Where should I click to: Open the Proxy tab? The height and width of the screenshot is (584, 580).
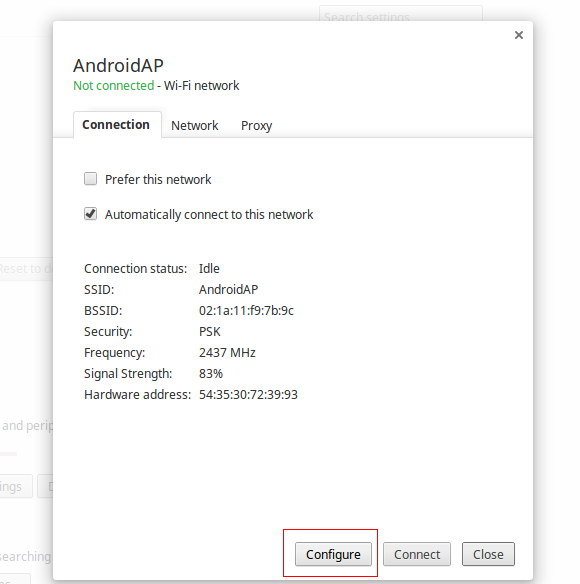click(x=256, y=126)
